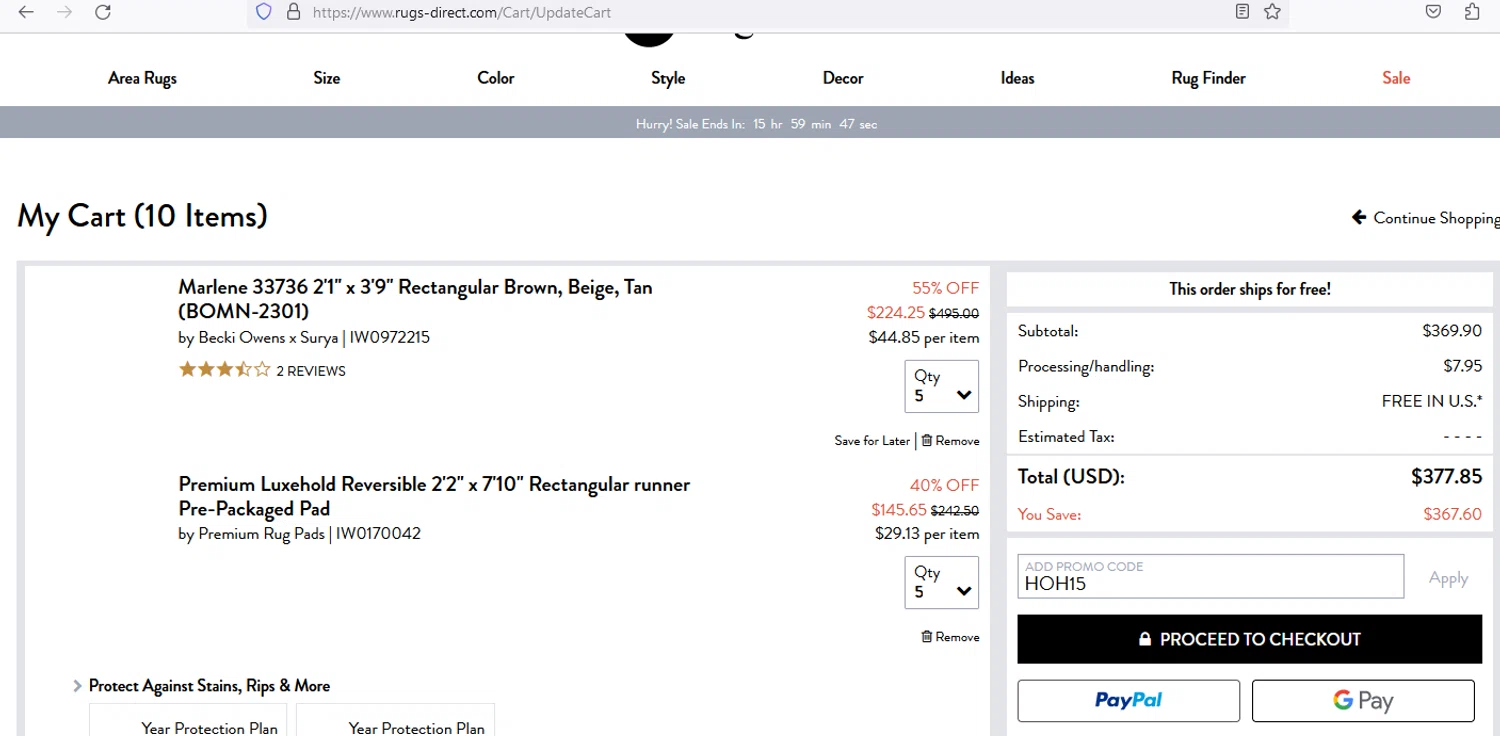Open the Size menu
The height and width of the screenshot is (736, 1500).
coord(327,78)
